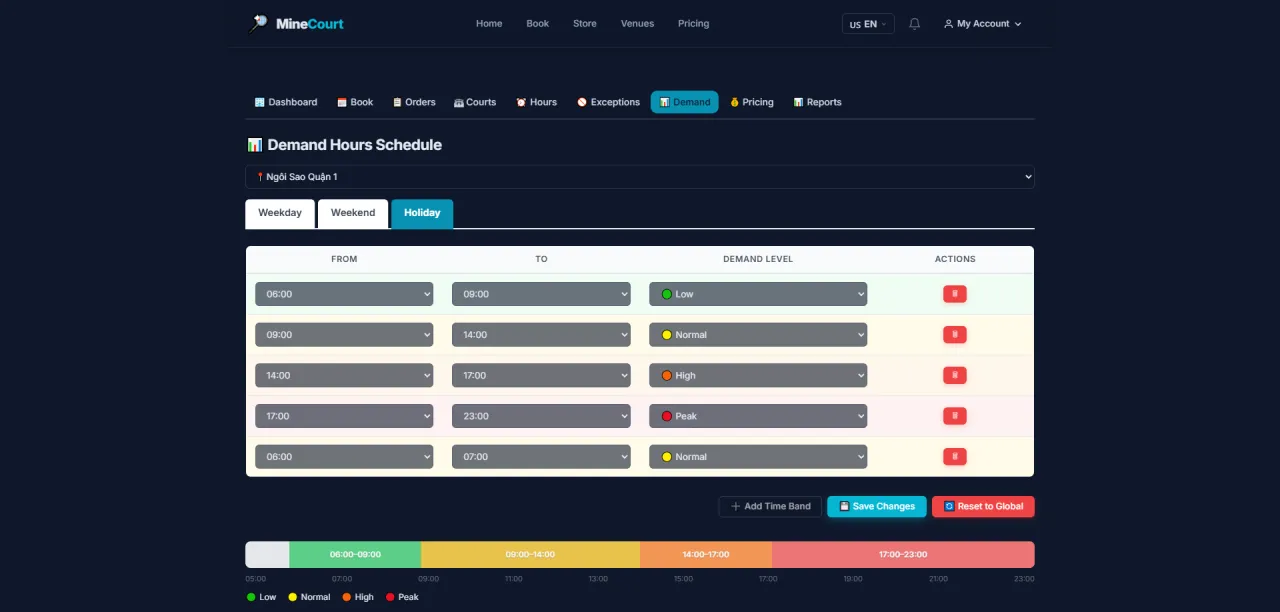Open the Hours section
1280x612 pixels.
tap(536, 102)
